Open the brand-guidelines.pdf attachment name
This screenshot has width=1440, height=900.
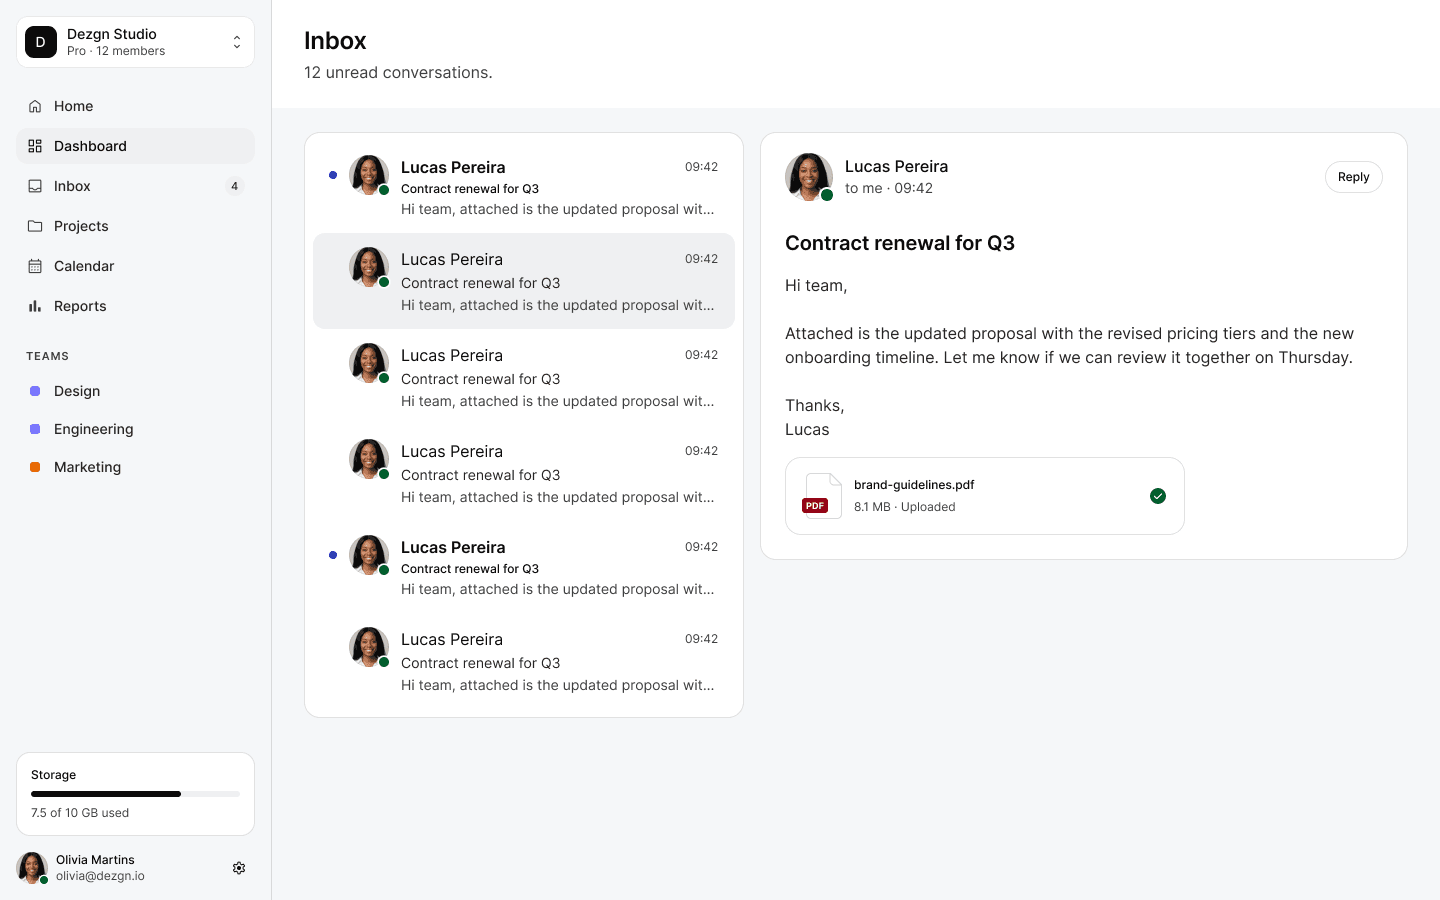click(x=914, y=485)
